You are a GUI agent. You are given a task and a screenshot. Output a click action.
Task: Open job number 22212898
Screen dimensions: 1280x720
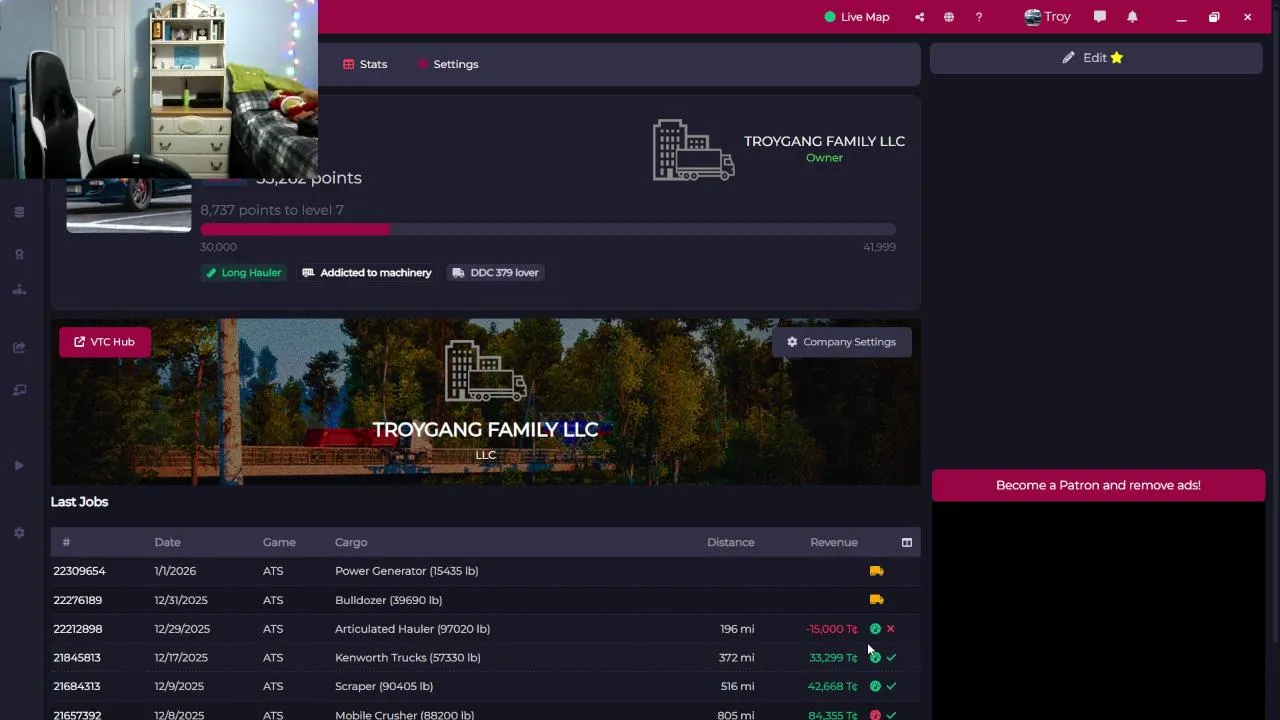pyautogui.click(x=77, y=629)
